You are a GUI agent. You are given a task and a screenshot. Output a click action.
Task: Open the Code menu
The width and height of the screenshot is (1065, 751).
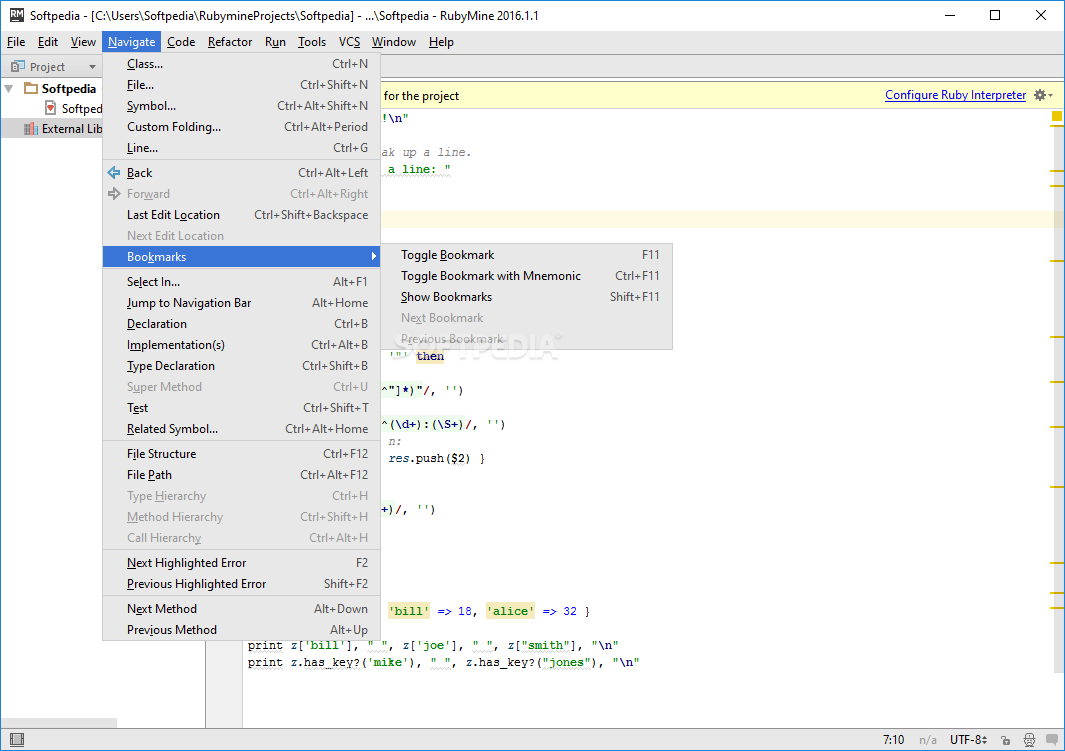coord(181,42)
